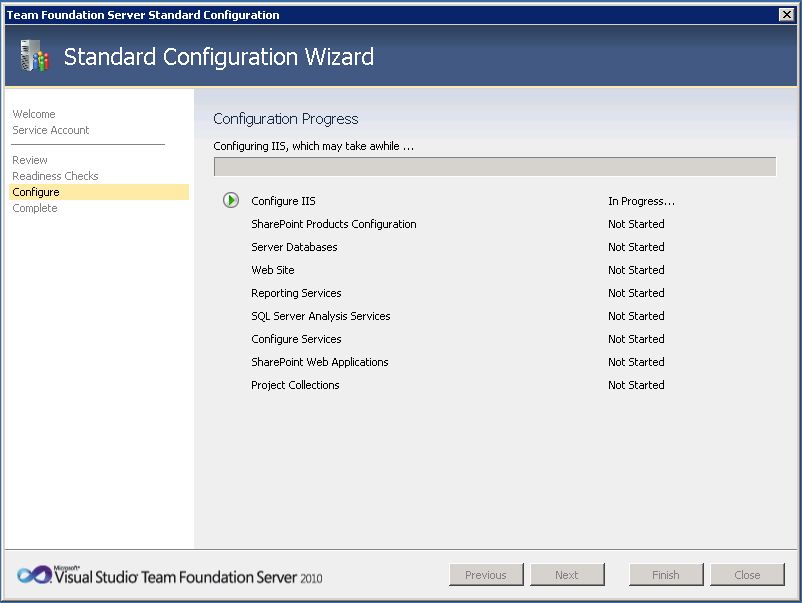Click the Close button at the bottom
Screen dimensions: 802x603
[x=748, y=574]
